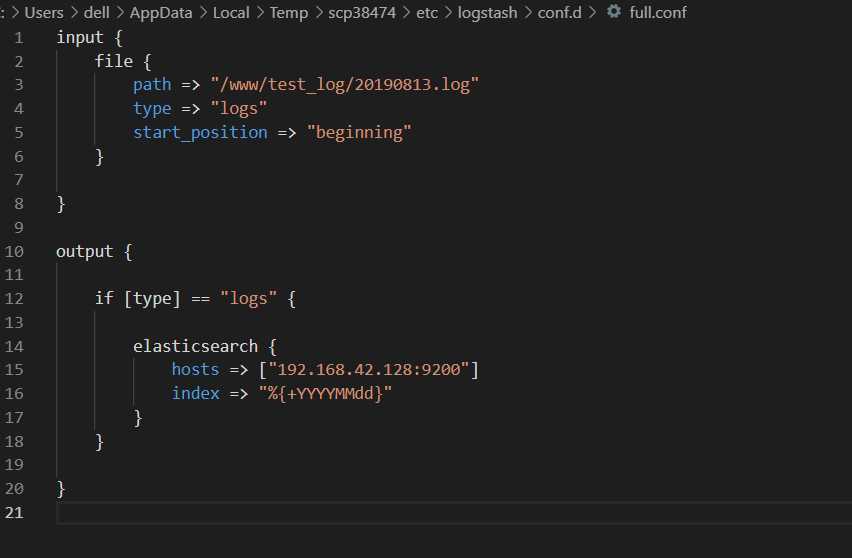This screenshot has width=852, height=558.
Task: Click the closing brace on line 8
Action: tap(61, 204)
